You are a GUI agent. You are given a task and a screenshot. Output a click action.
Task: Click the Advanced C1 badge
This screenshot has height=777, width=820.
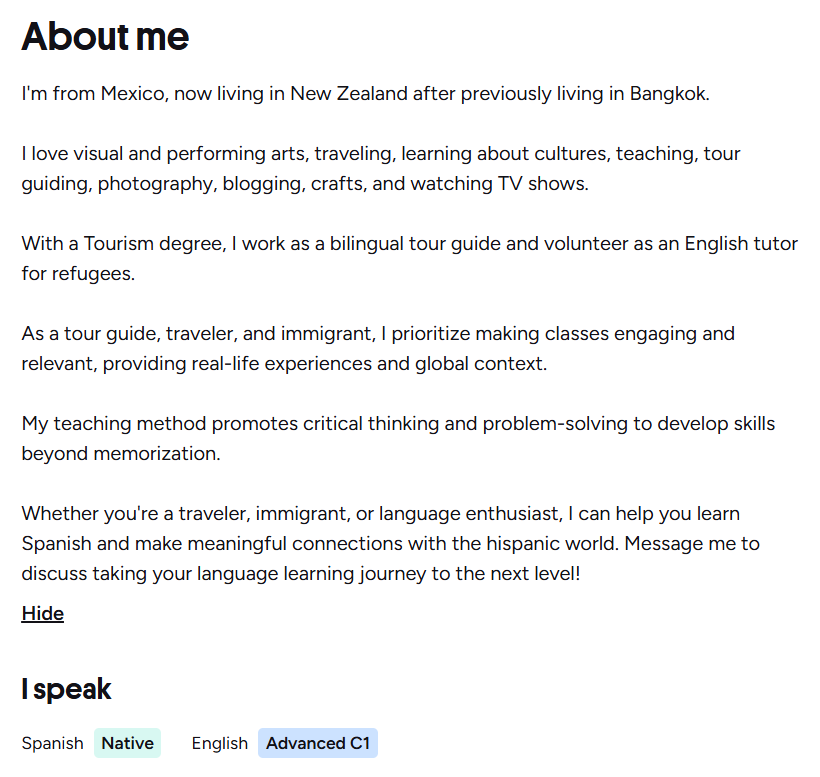pos(318,743)
